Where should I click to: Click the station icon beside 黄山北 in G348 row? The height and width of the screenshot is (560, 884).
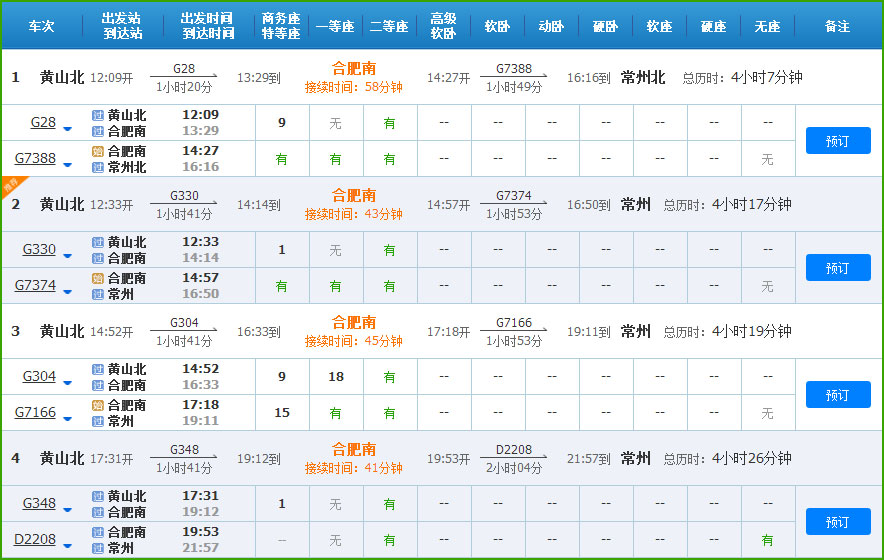pos(98,496)
